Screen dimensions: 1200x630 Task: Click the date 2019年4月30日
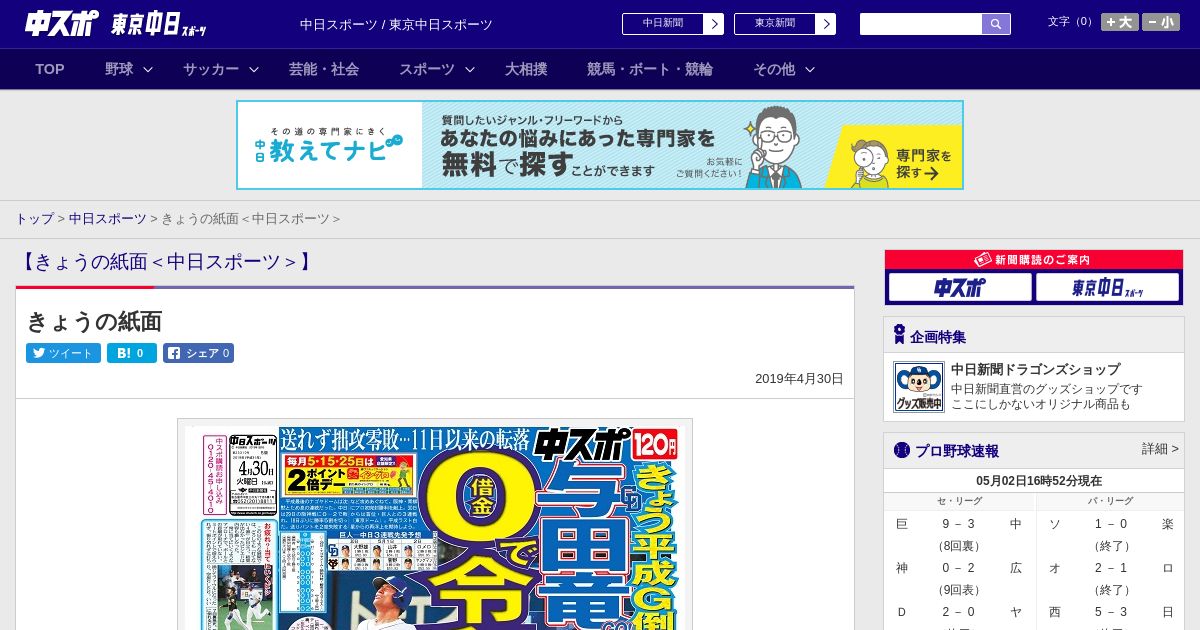pos(799,378)
